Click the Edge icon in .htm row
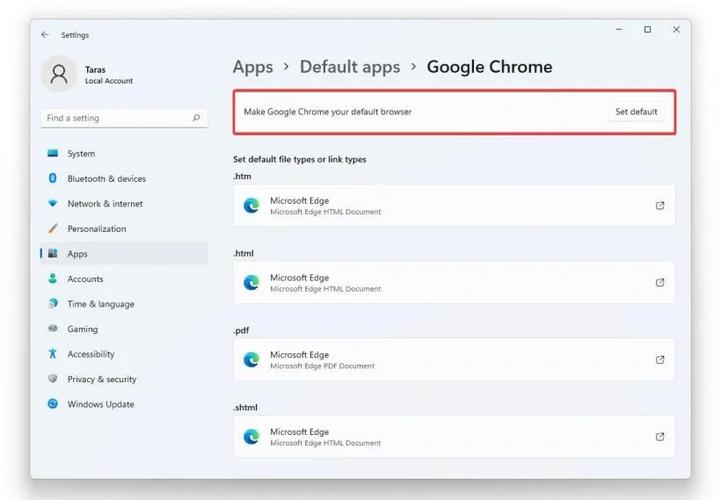721x500 pixels. click(251, 205)
